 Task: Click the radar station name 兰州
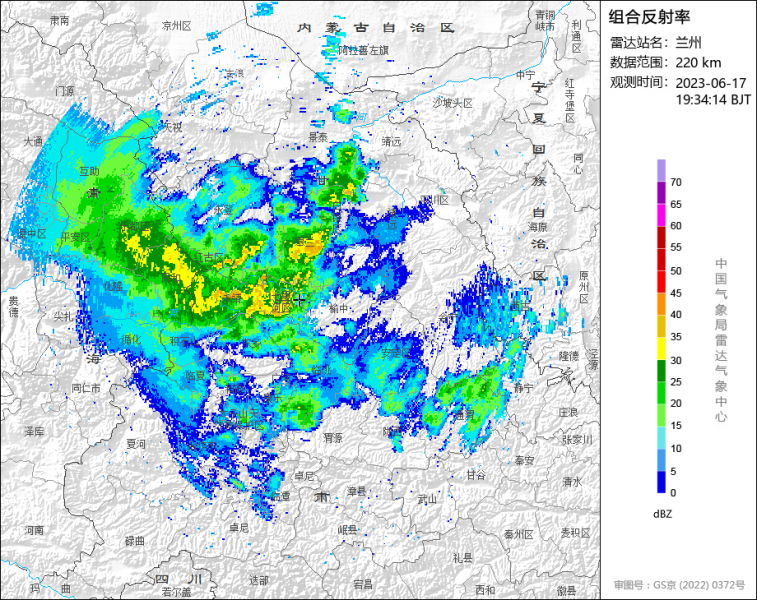pyautogui.click(x=688, y=42)
